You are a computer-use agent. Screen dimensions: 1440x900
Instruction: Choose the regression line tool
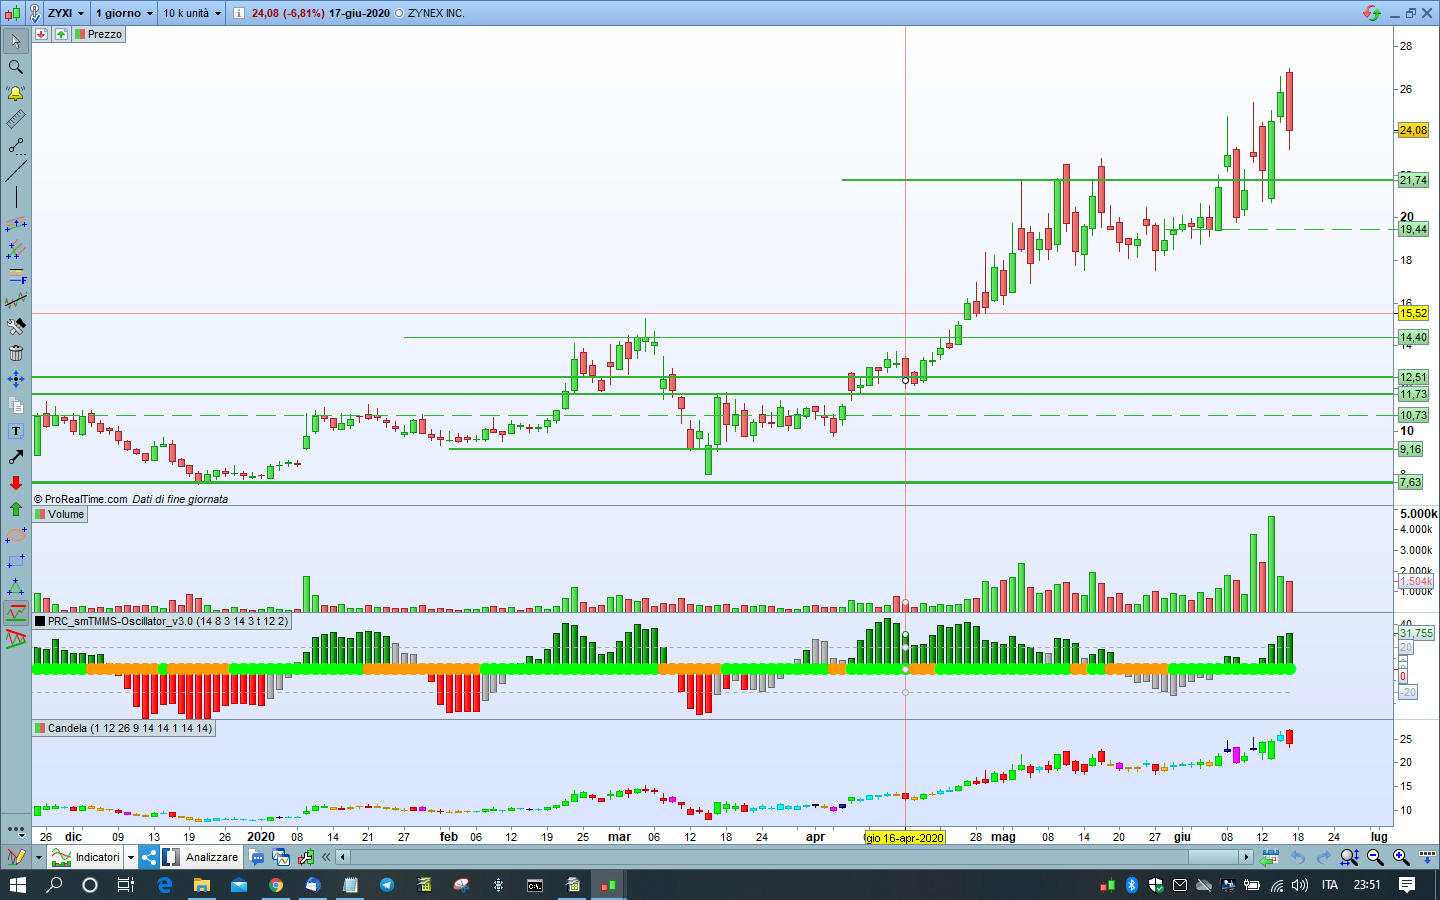[x=15, y=301]
